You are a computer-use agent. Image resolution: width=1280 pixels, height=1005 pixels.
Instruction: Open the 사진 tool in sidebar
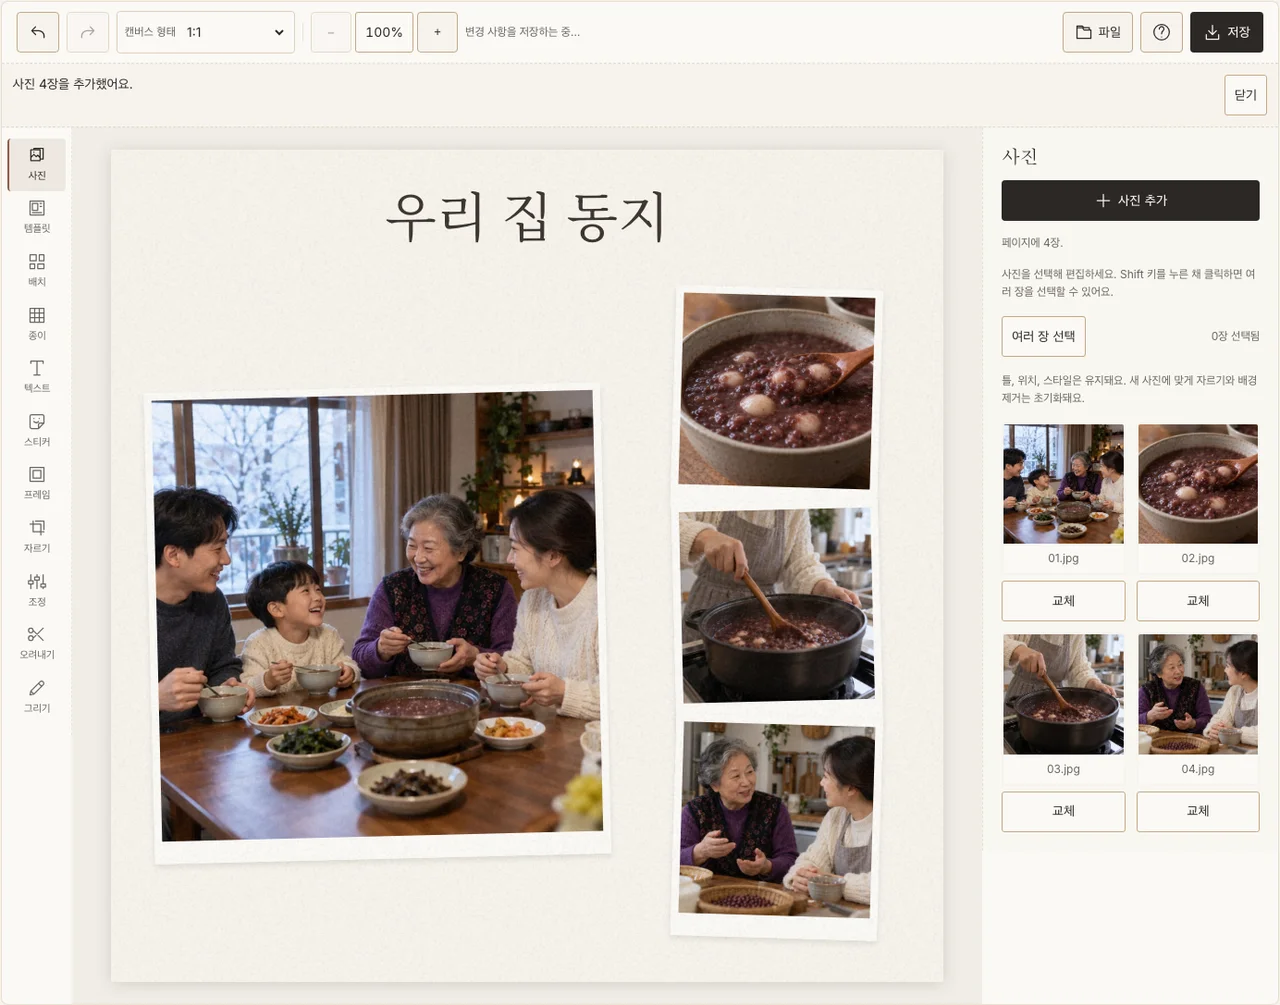pyautogui.click(x=37, y=164)
